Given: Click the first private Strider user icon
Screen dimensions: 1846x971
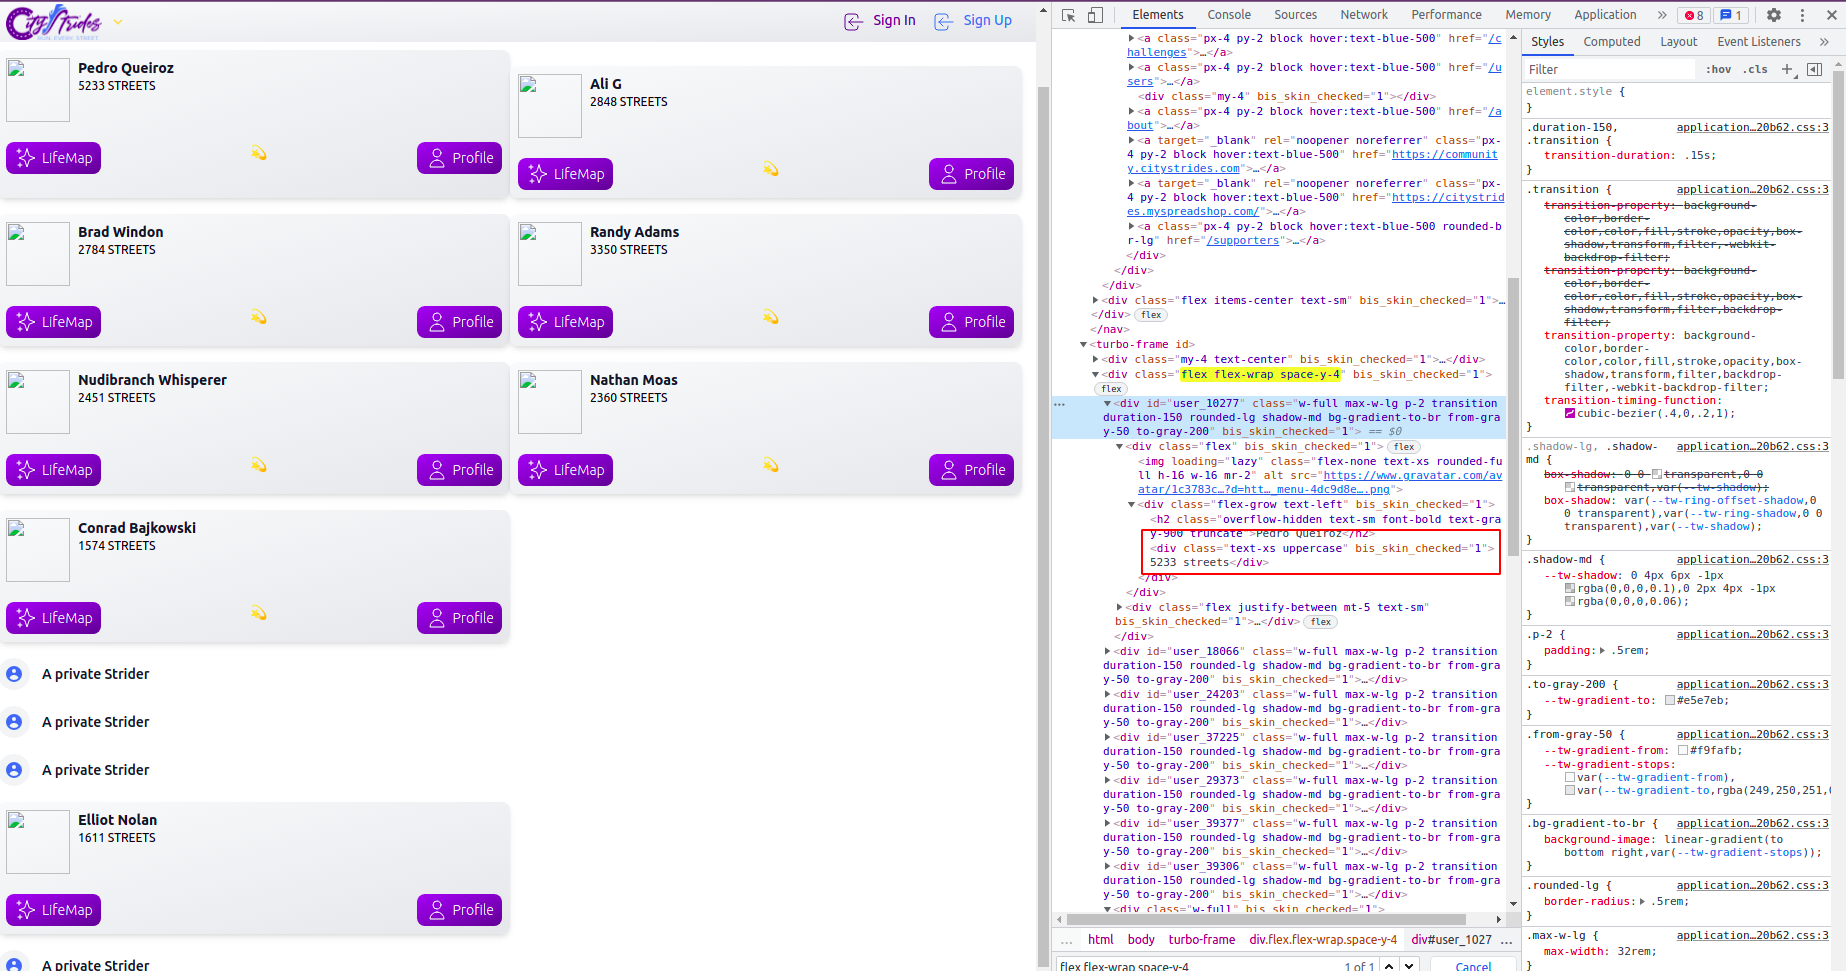Looking at the screenshot, I should [14, 674].
